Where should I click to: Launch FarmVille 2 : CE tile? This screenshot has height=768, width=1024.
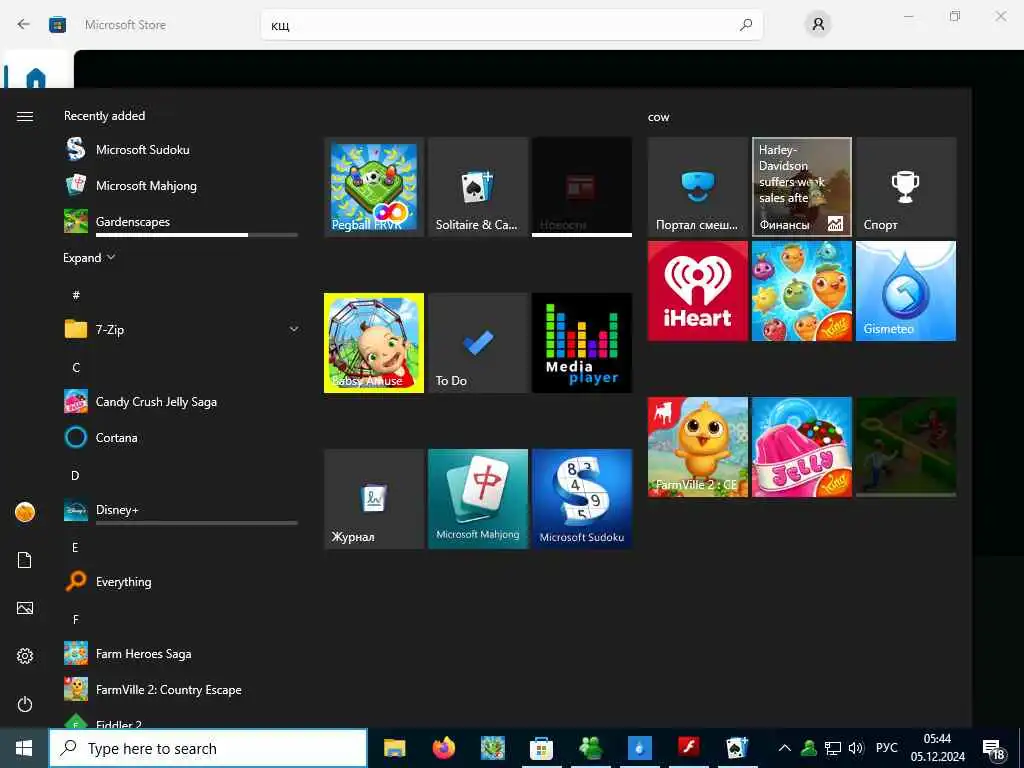coord(697,447)
